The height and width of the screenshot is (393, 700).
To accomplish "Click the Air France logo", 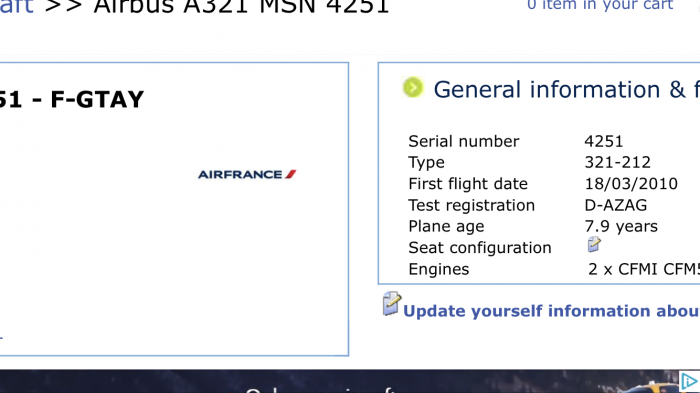I will click(247, 174).
